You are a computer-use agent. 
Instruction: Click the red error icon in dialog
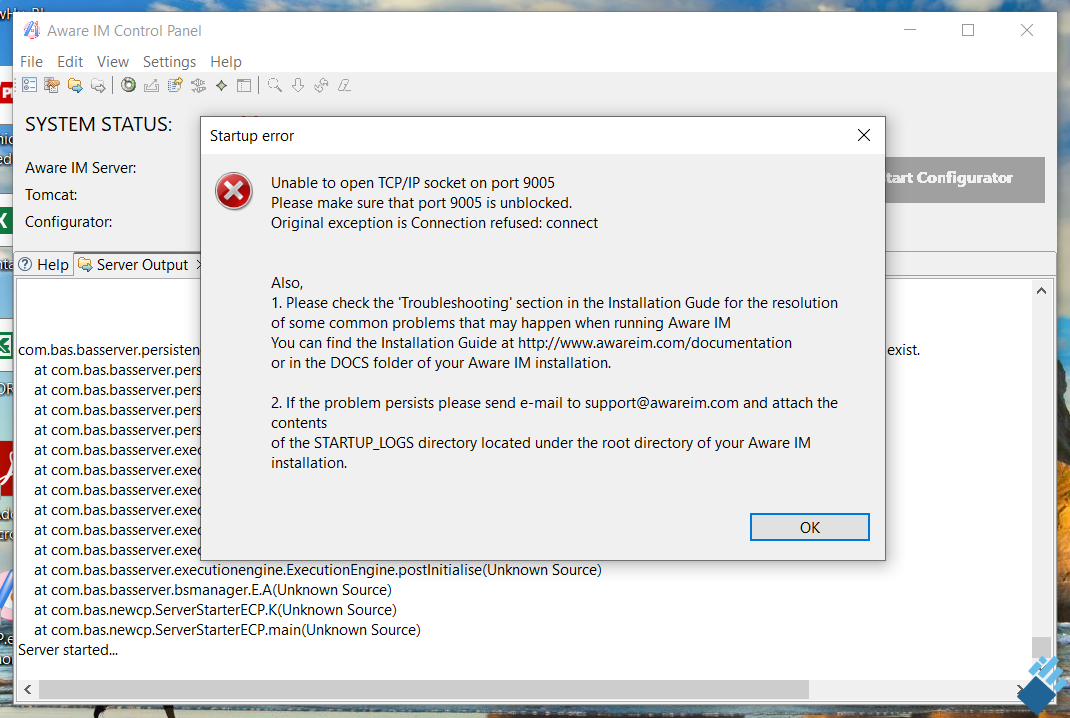[234, 190]
